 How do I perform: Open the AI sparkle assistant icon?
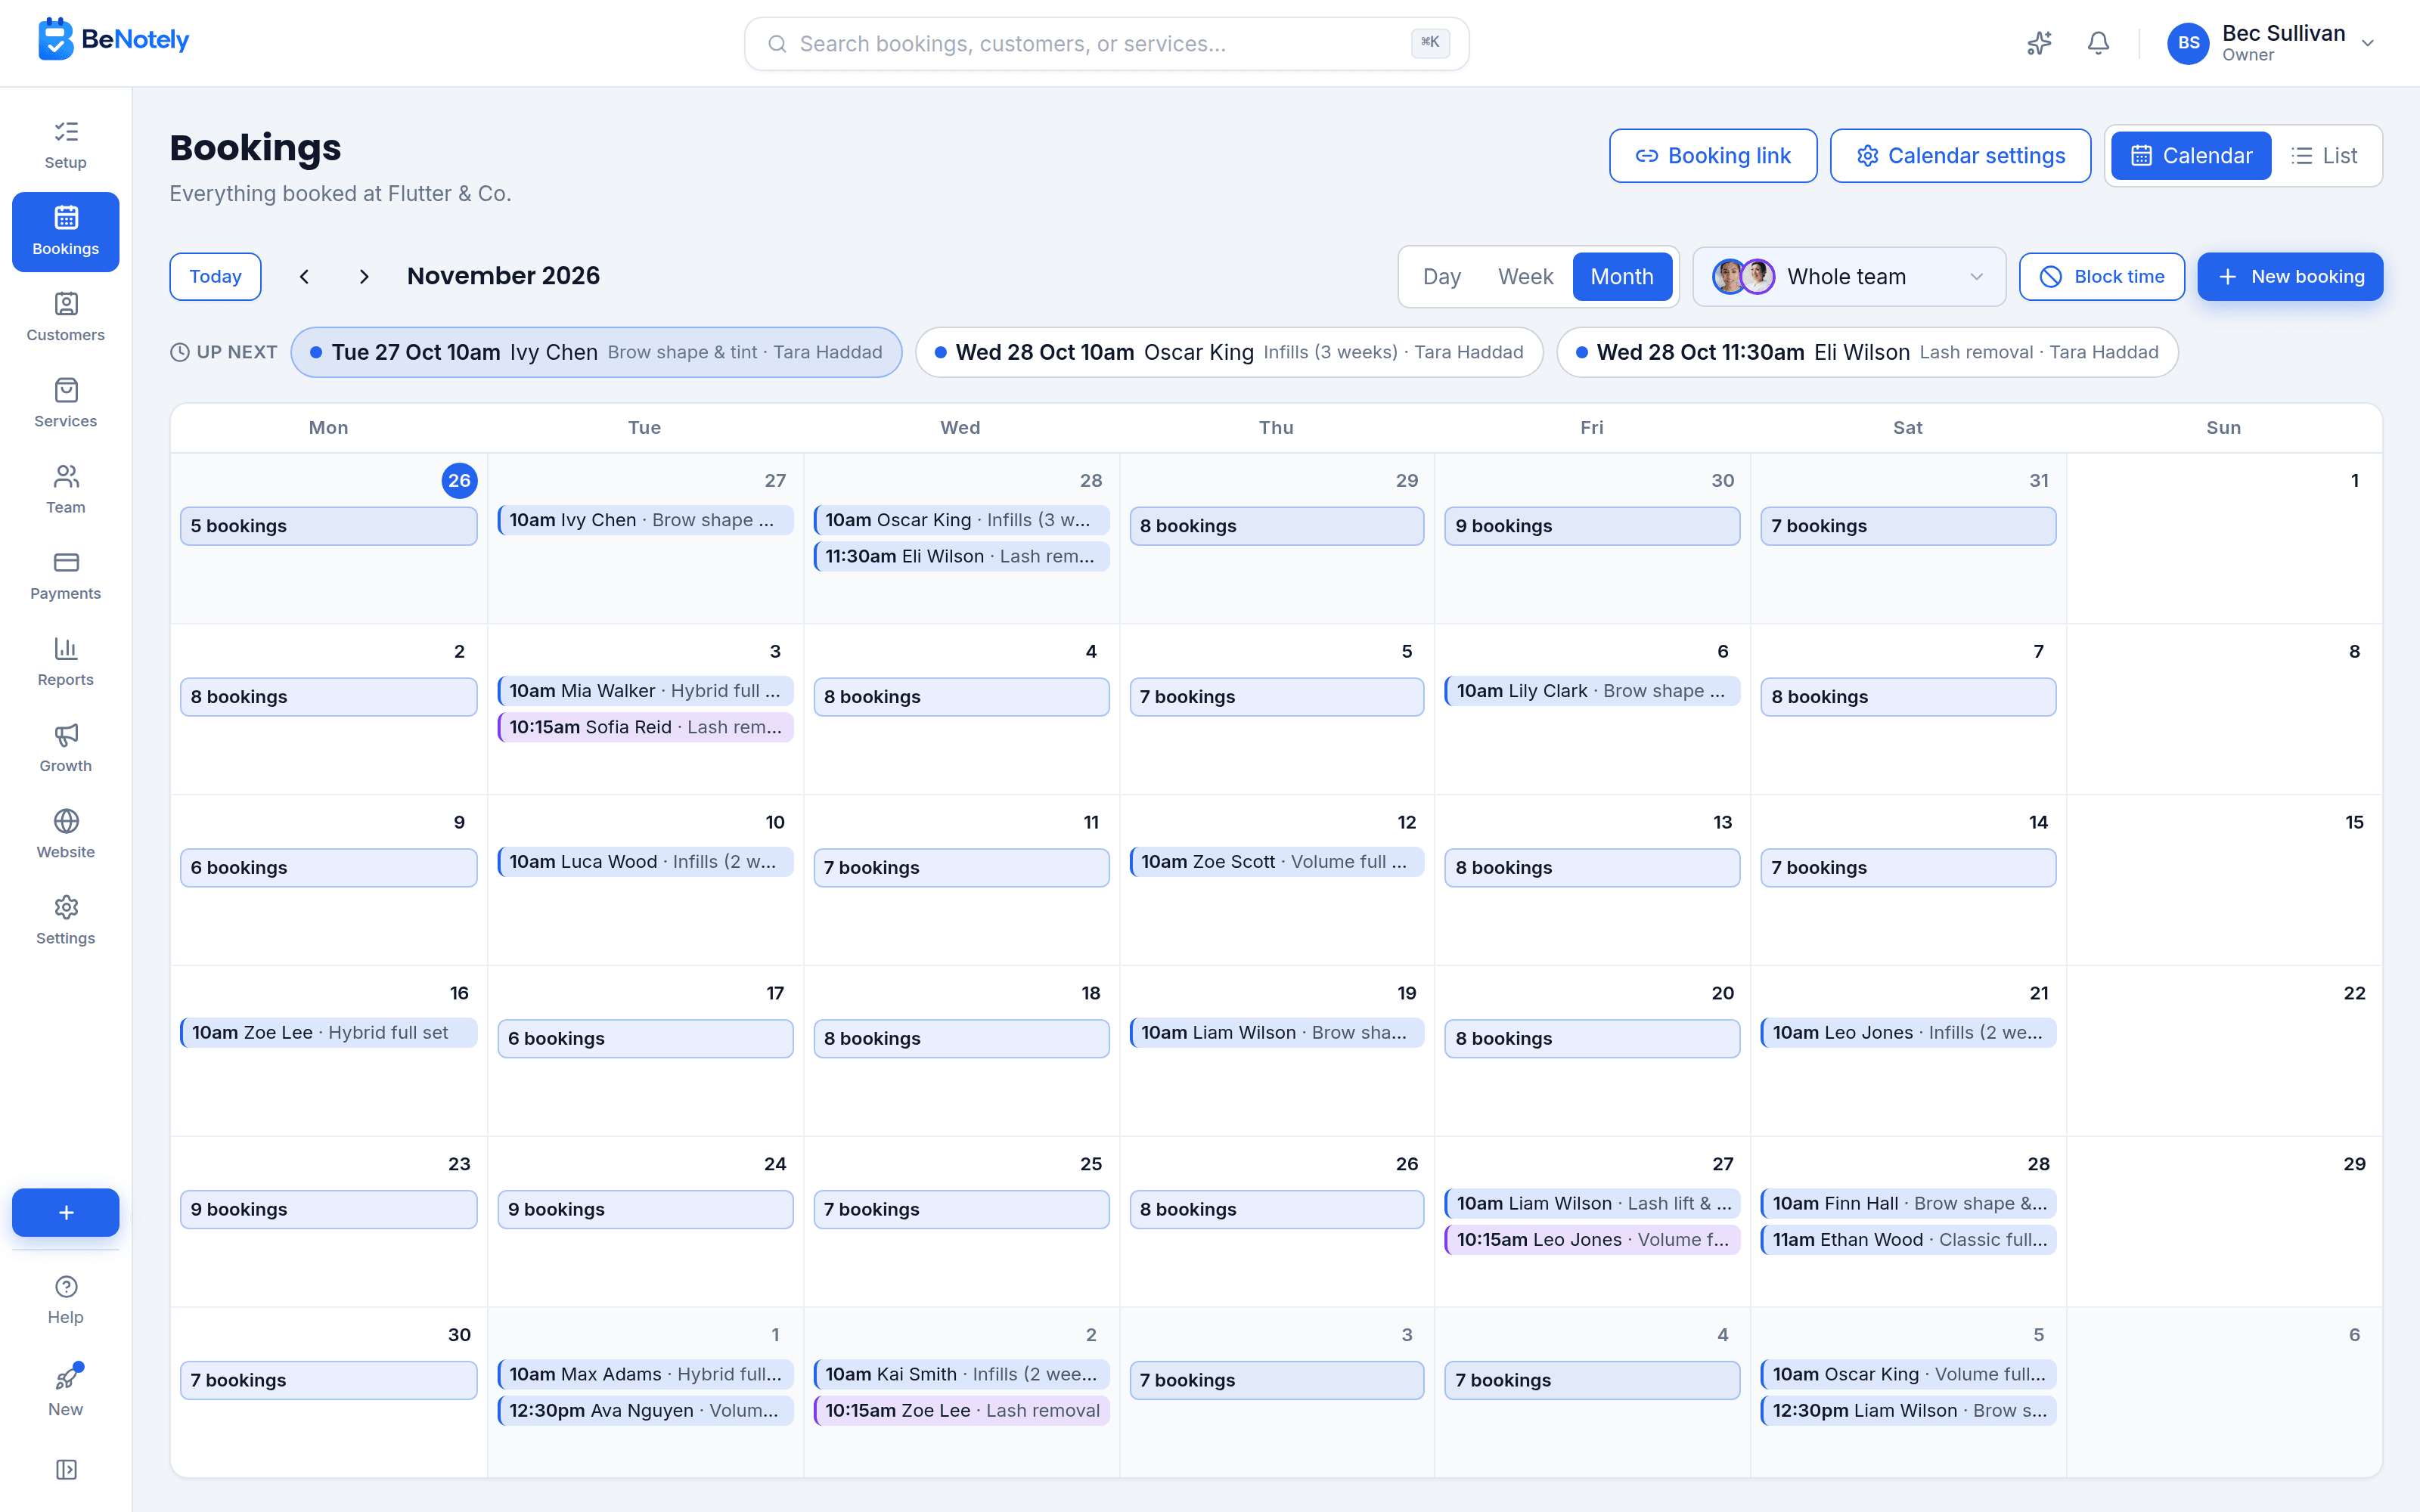tap(2039, 43)
